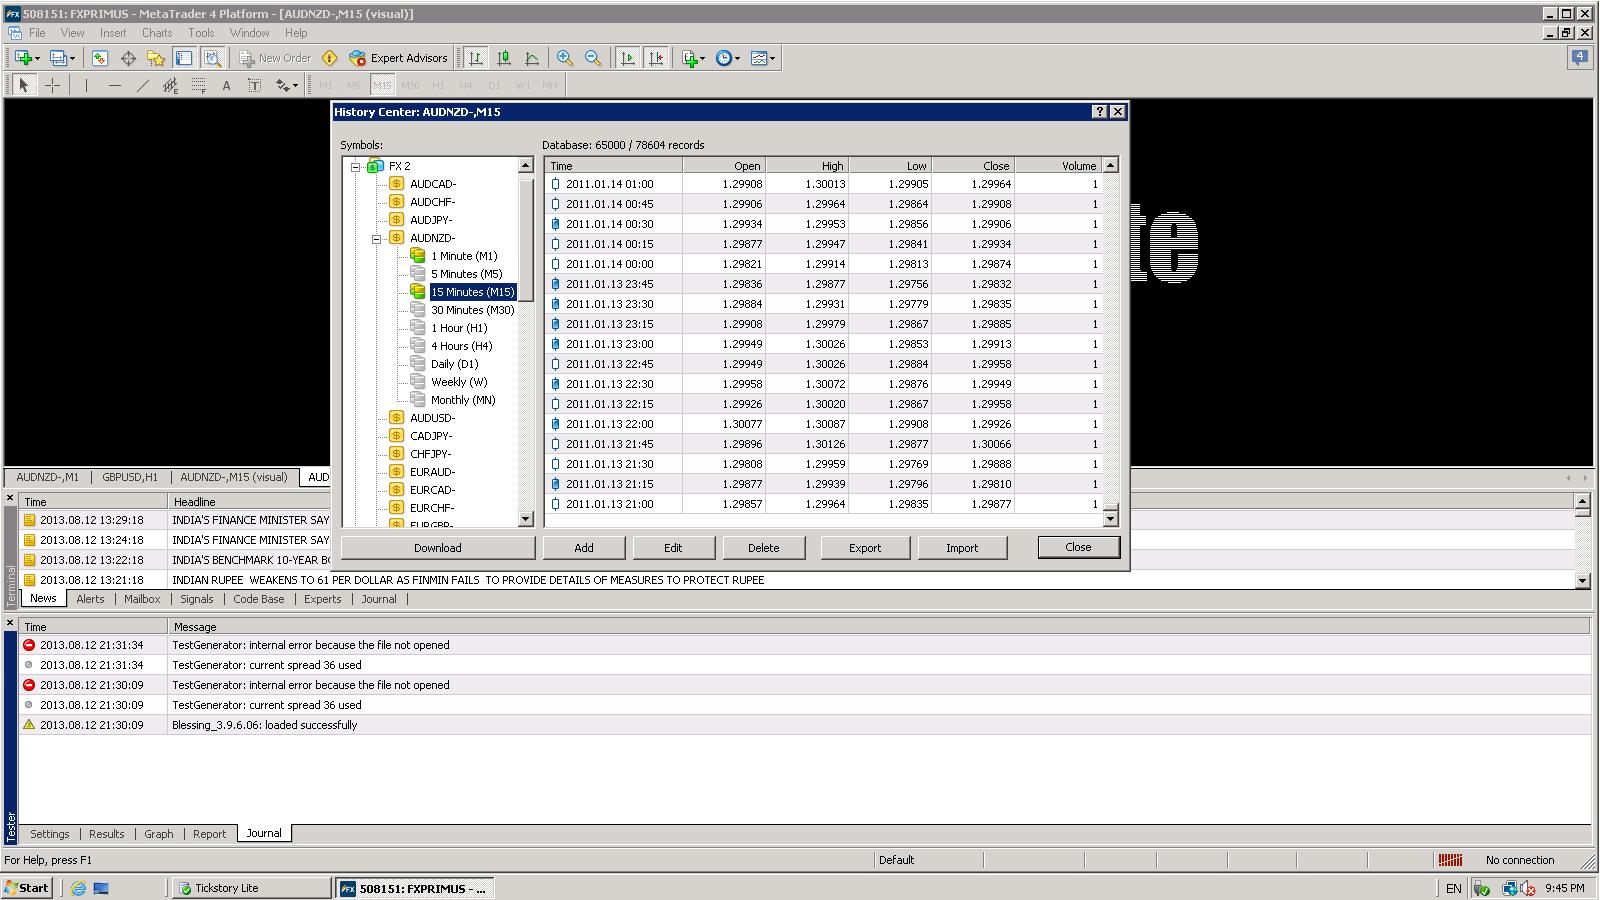1600x900 pixels.
Task: Click the New Order toolbar button
Action: click(x=275, y=58)
